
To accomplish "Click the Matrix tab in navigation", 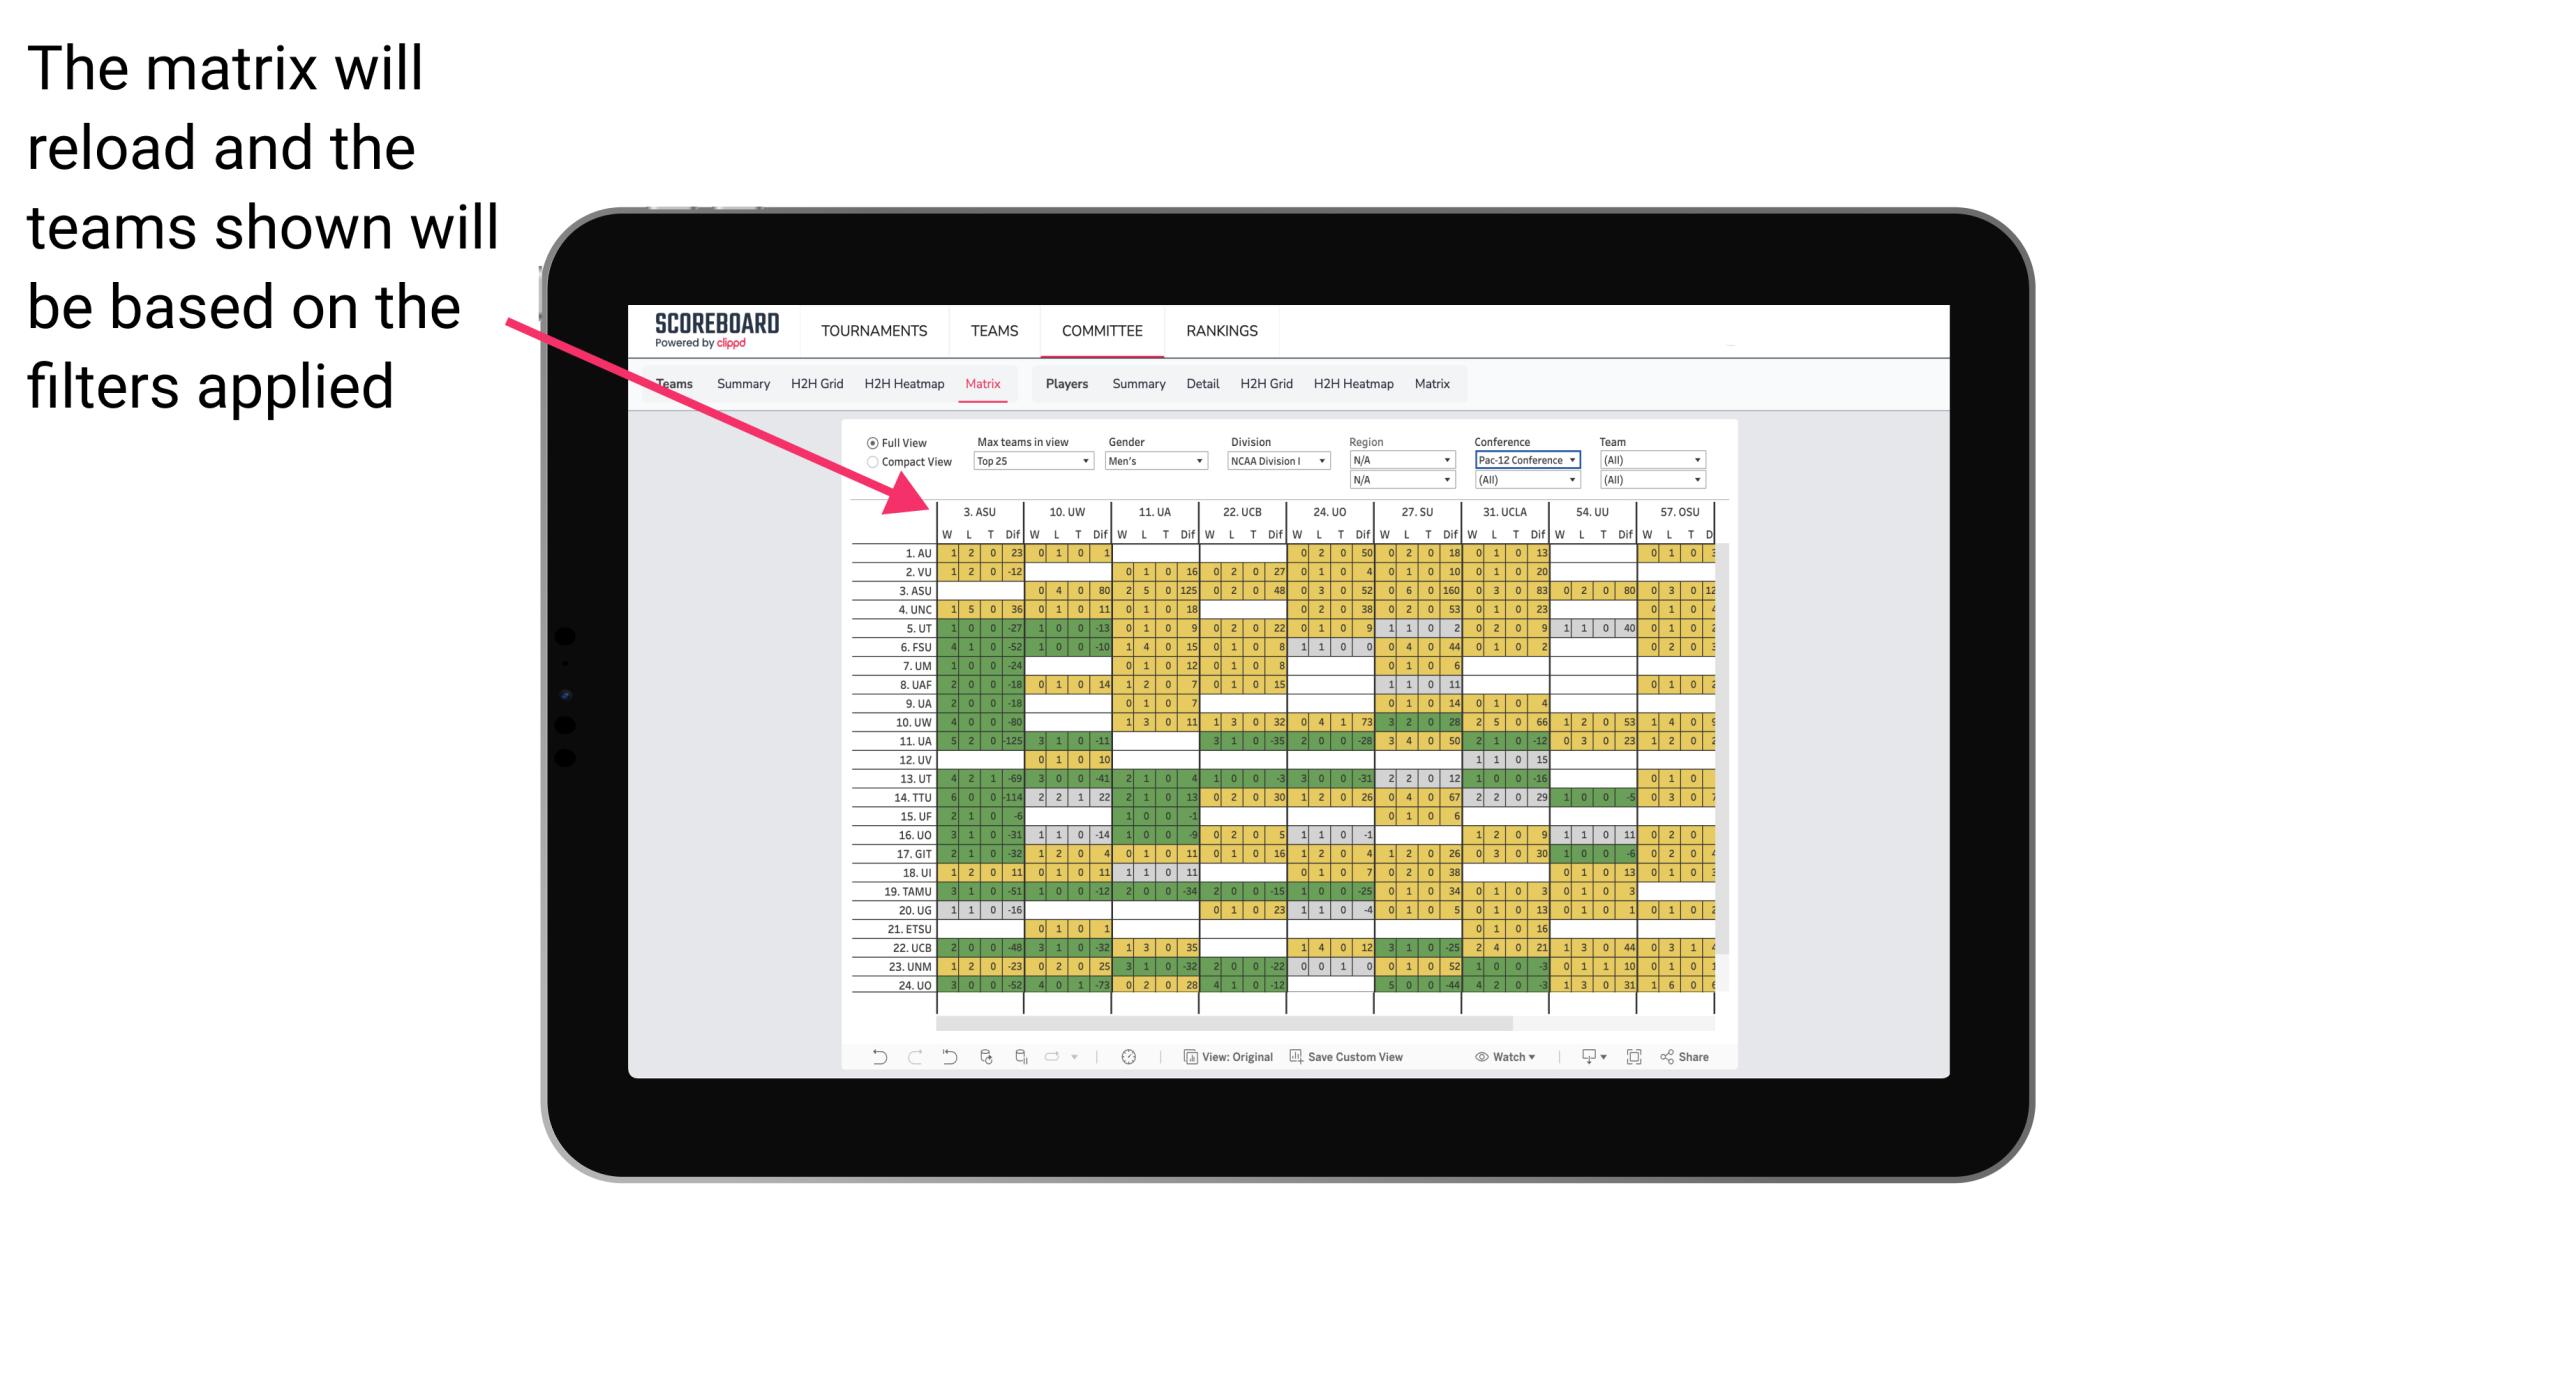I will point(985,383).
